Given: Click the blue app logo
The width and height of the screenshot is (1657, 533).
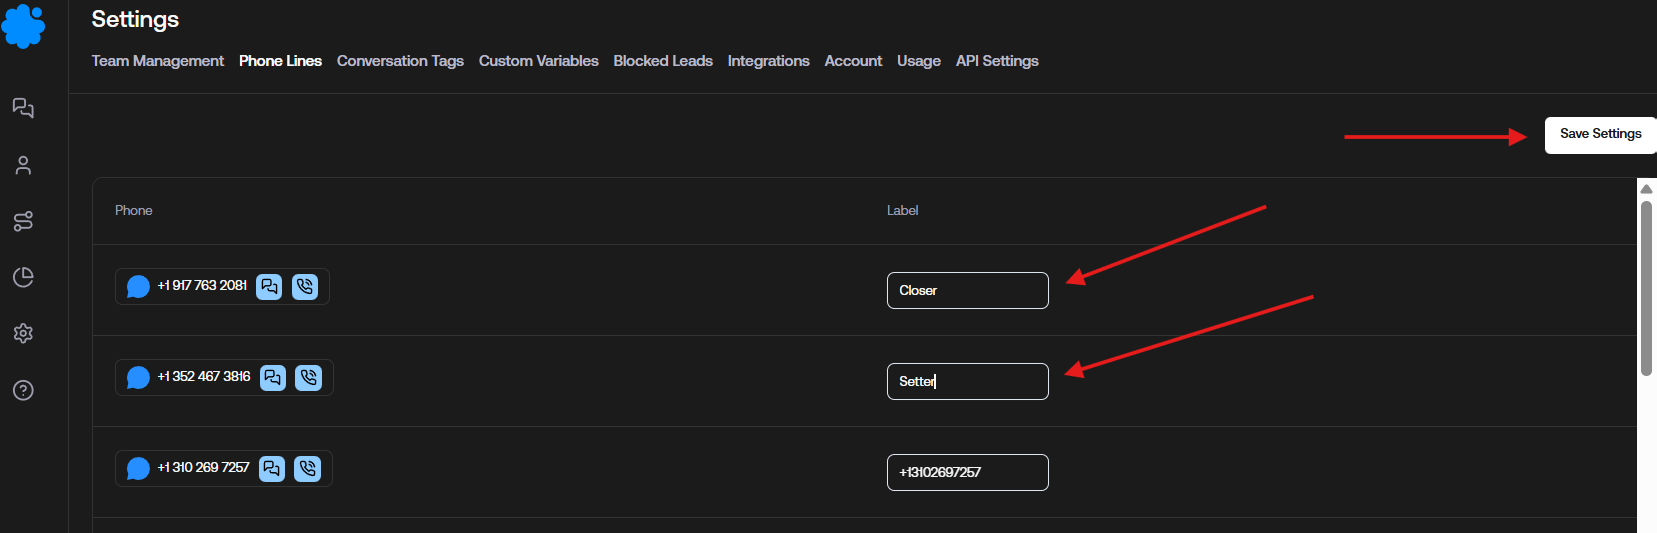Looking at the screenshot, I should point(23,25).
